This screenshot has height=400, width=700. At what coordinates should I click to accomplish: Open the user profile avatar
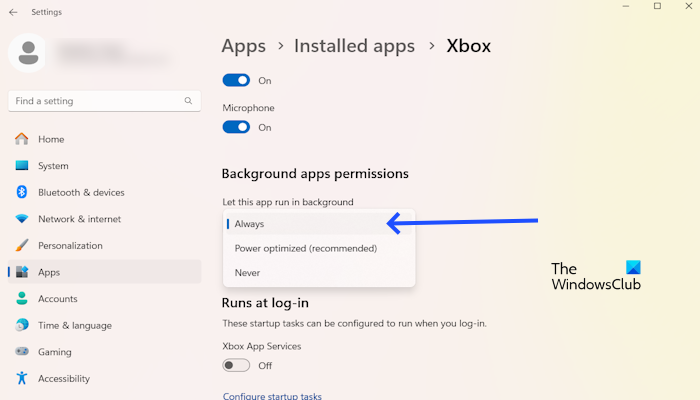(28, 53)
